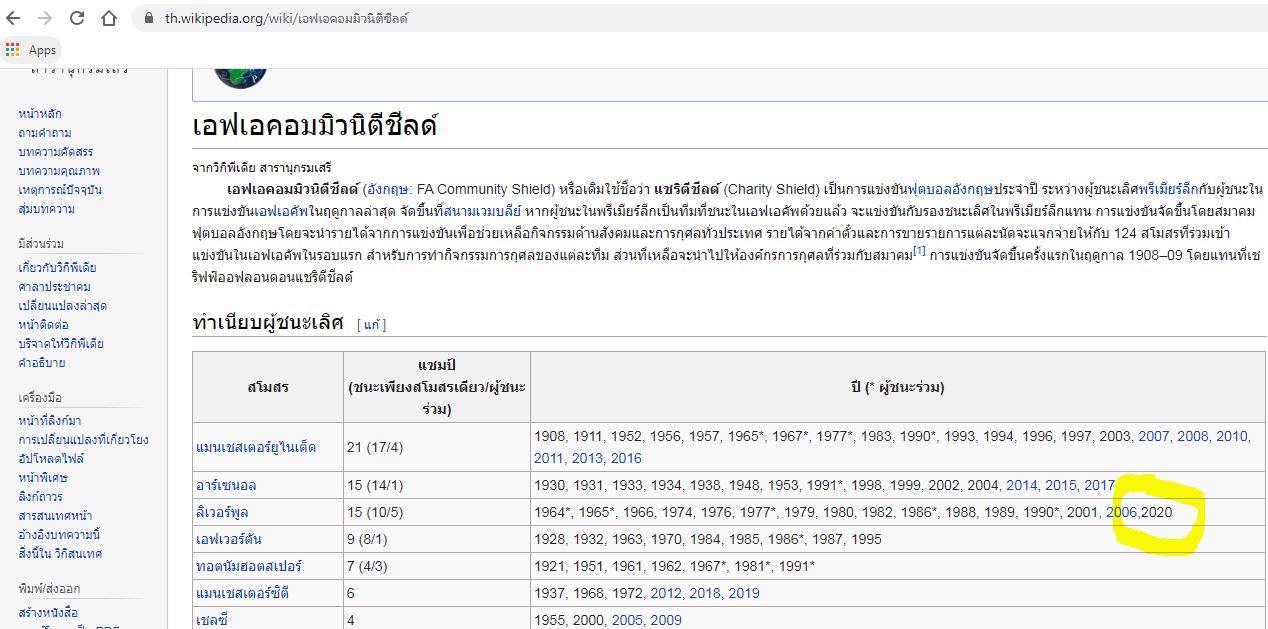Go to browser home page icon
This screenshot has height=629, width=1268.
point(110,18)
